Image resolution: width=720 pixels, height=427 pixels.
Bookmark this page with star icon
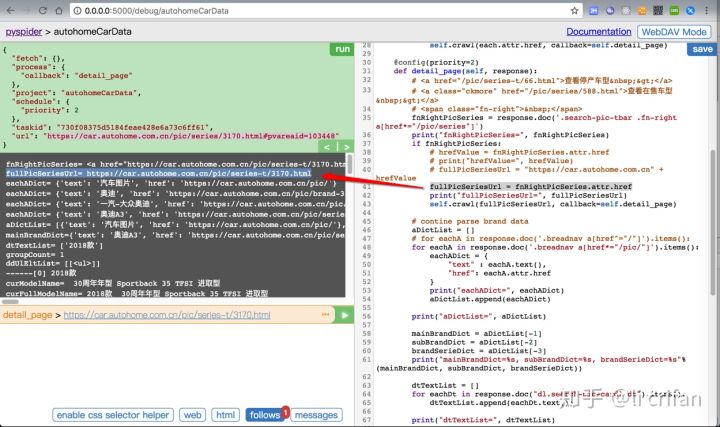pyautogui.click(x=574, y=11)
